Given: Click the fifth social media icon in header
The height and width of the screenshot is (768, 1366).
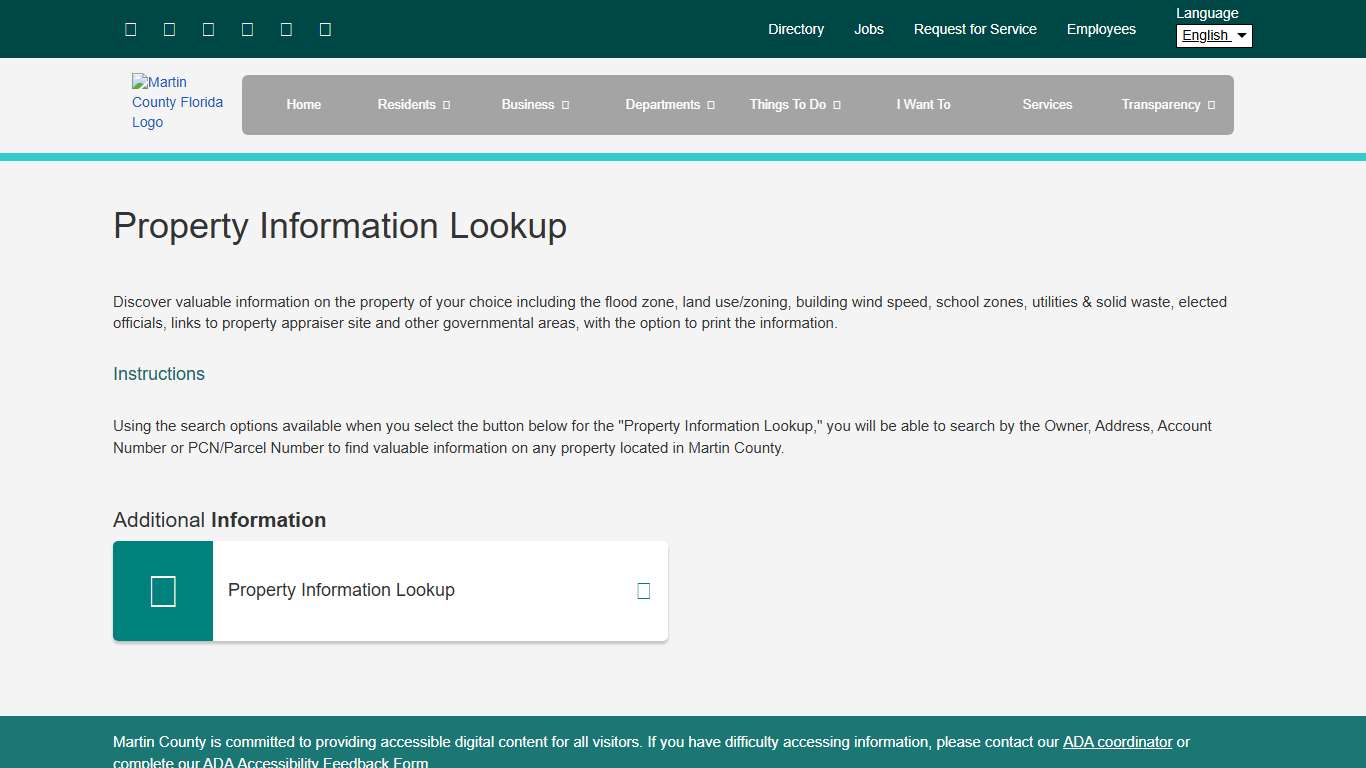Looking at the screenshot, I should coord(286,29).
